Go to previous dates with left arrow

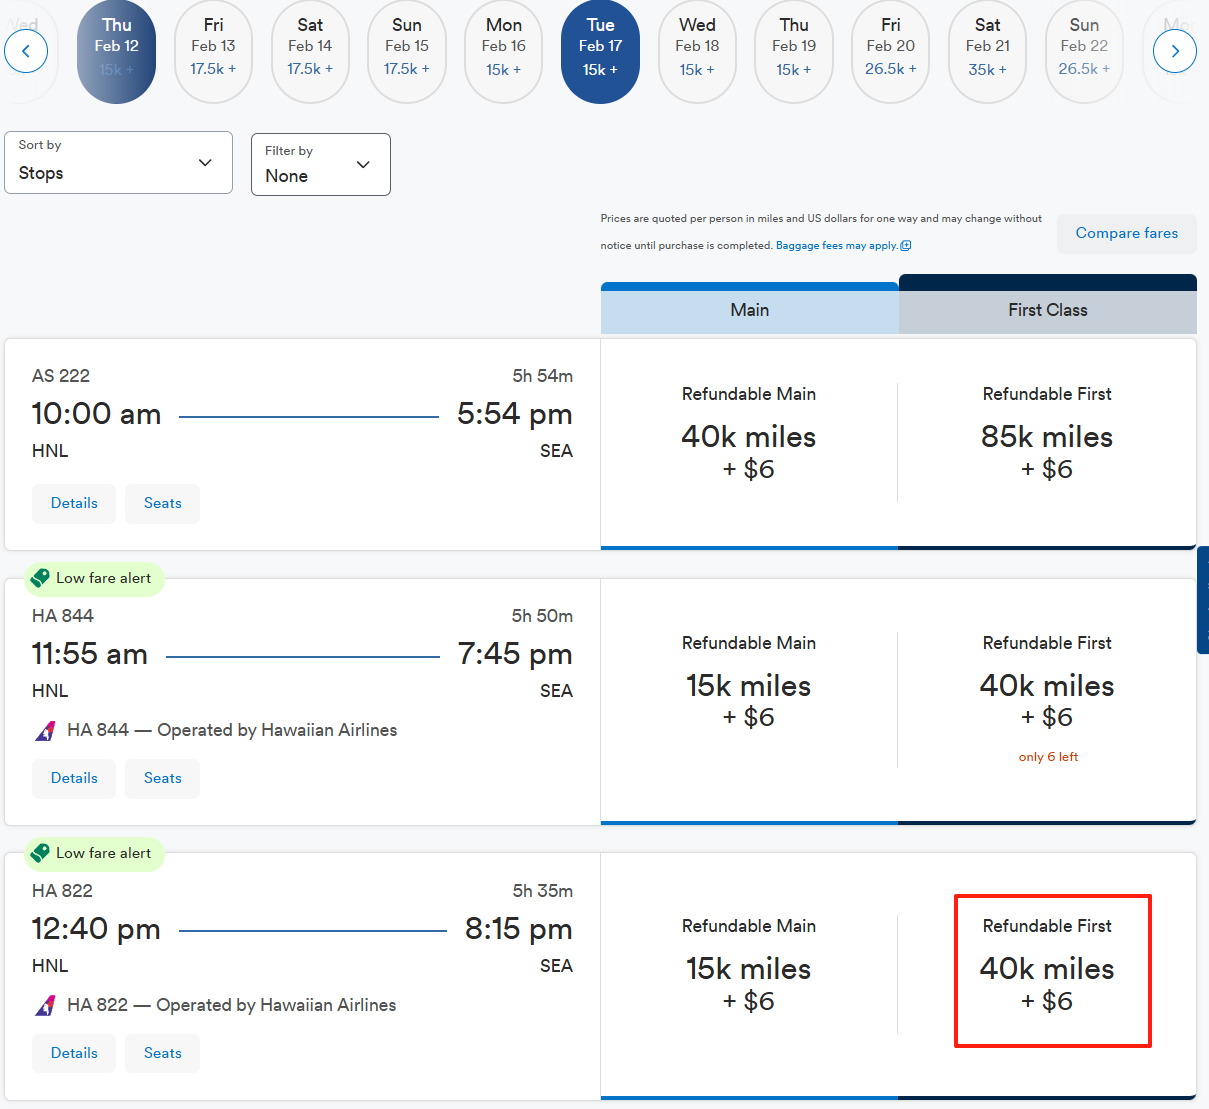click(x=26, y=51)
